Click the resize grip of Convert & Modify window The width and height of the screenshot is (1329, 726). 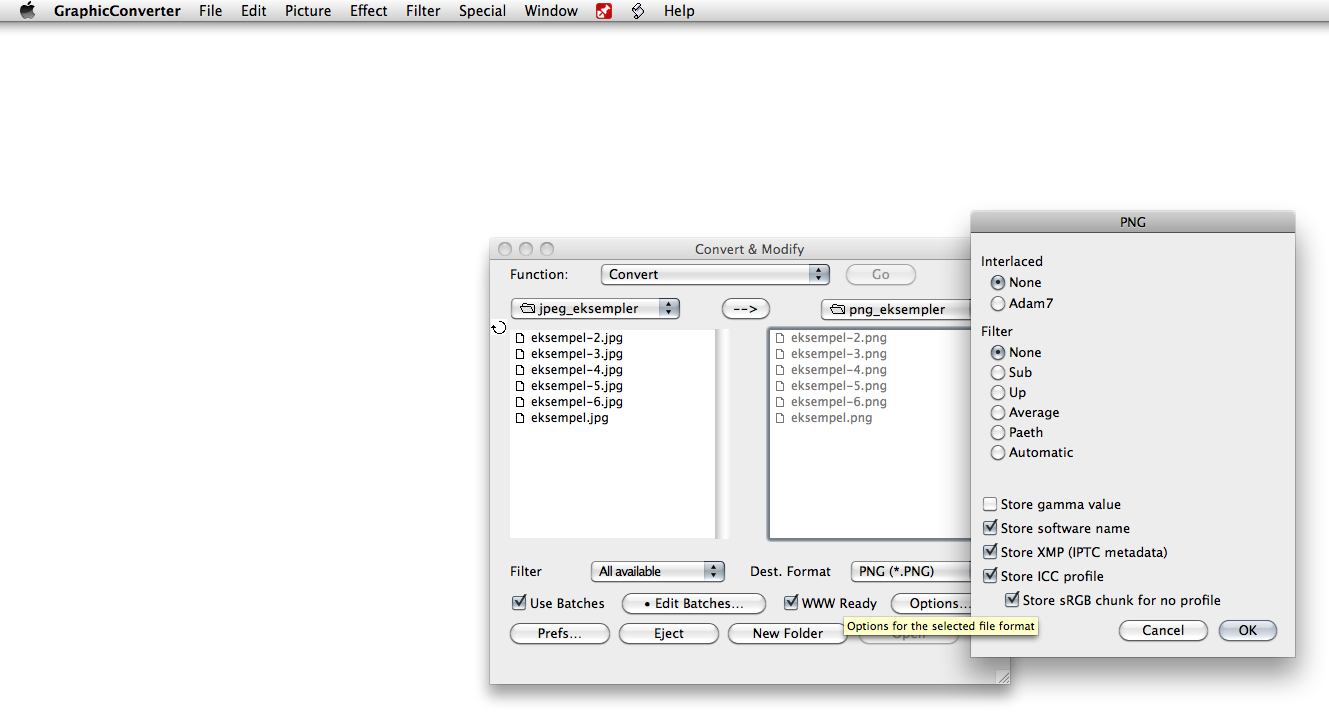(1002, 677)
